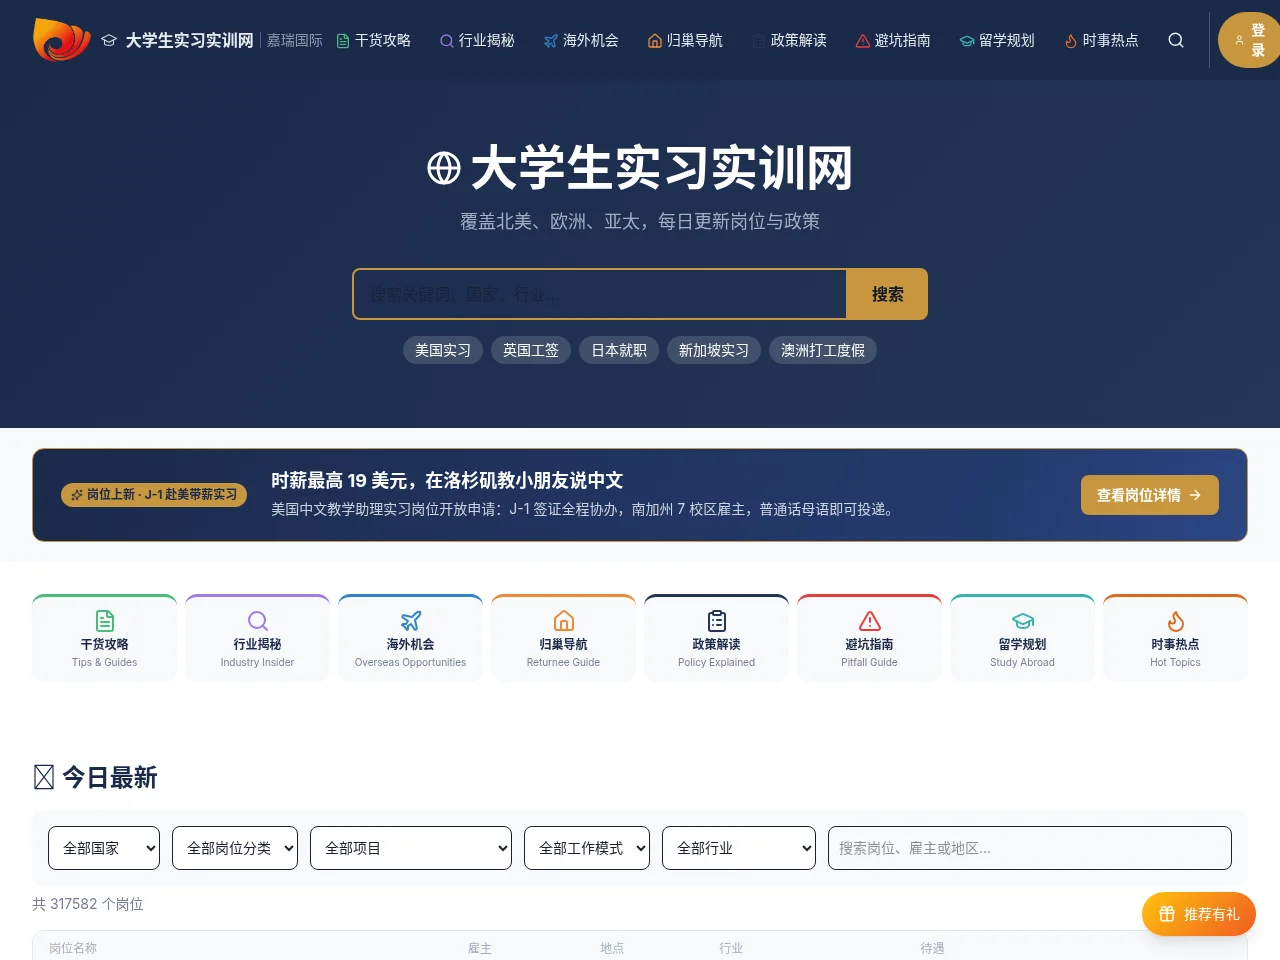Expand the 全部行业 dropdown
The width and height of the screenshot is (1280, 960).
pyautogui.click(x=739, y=848)
